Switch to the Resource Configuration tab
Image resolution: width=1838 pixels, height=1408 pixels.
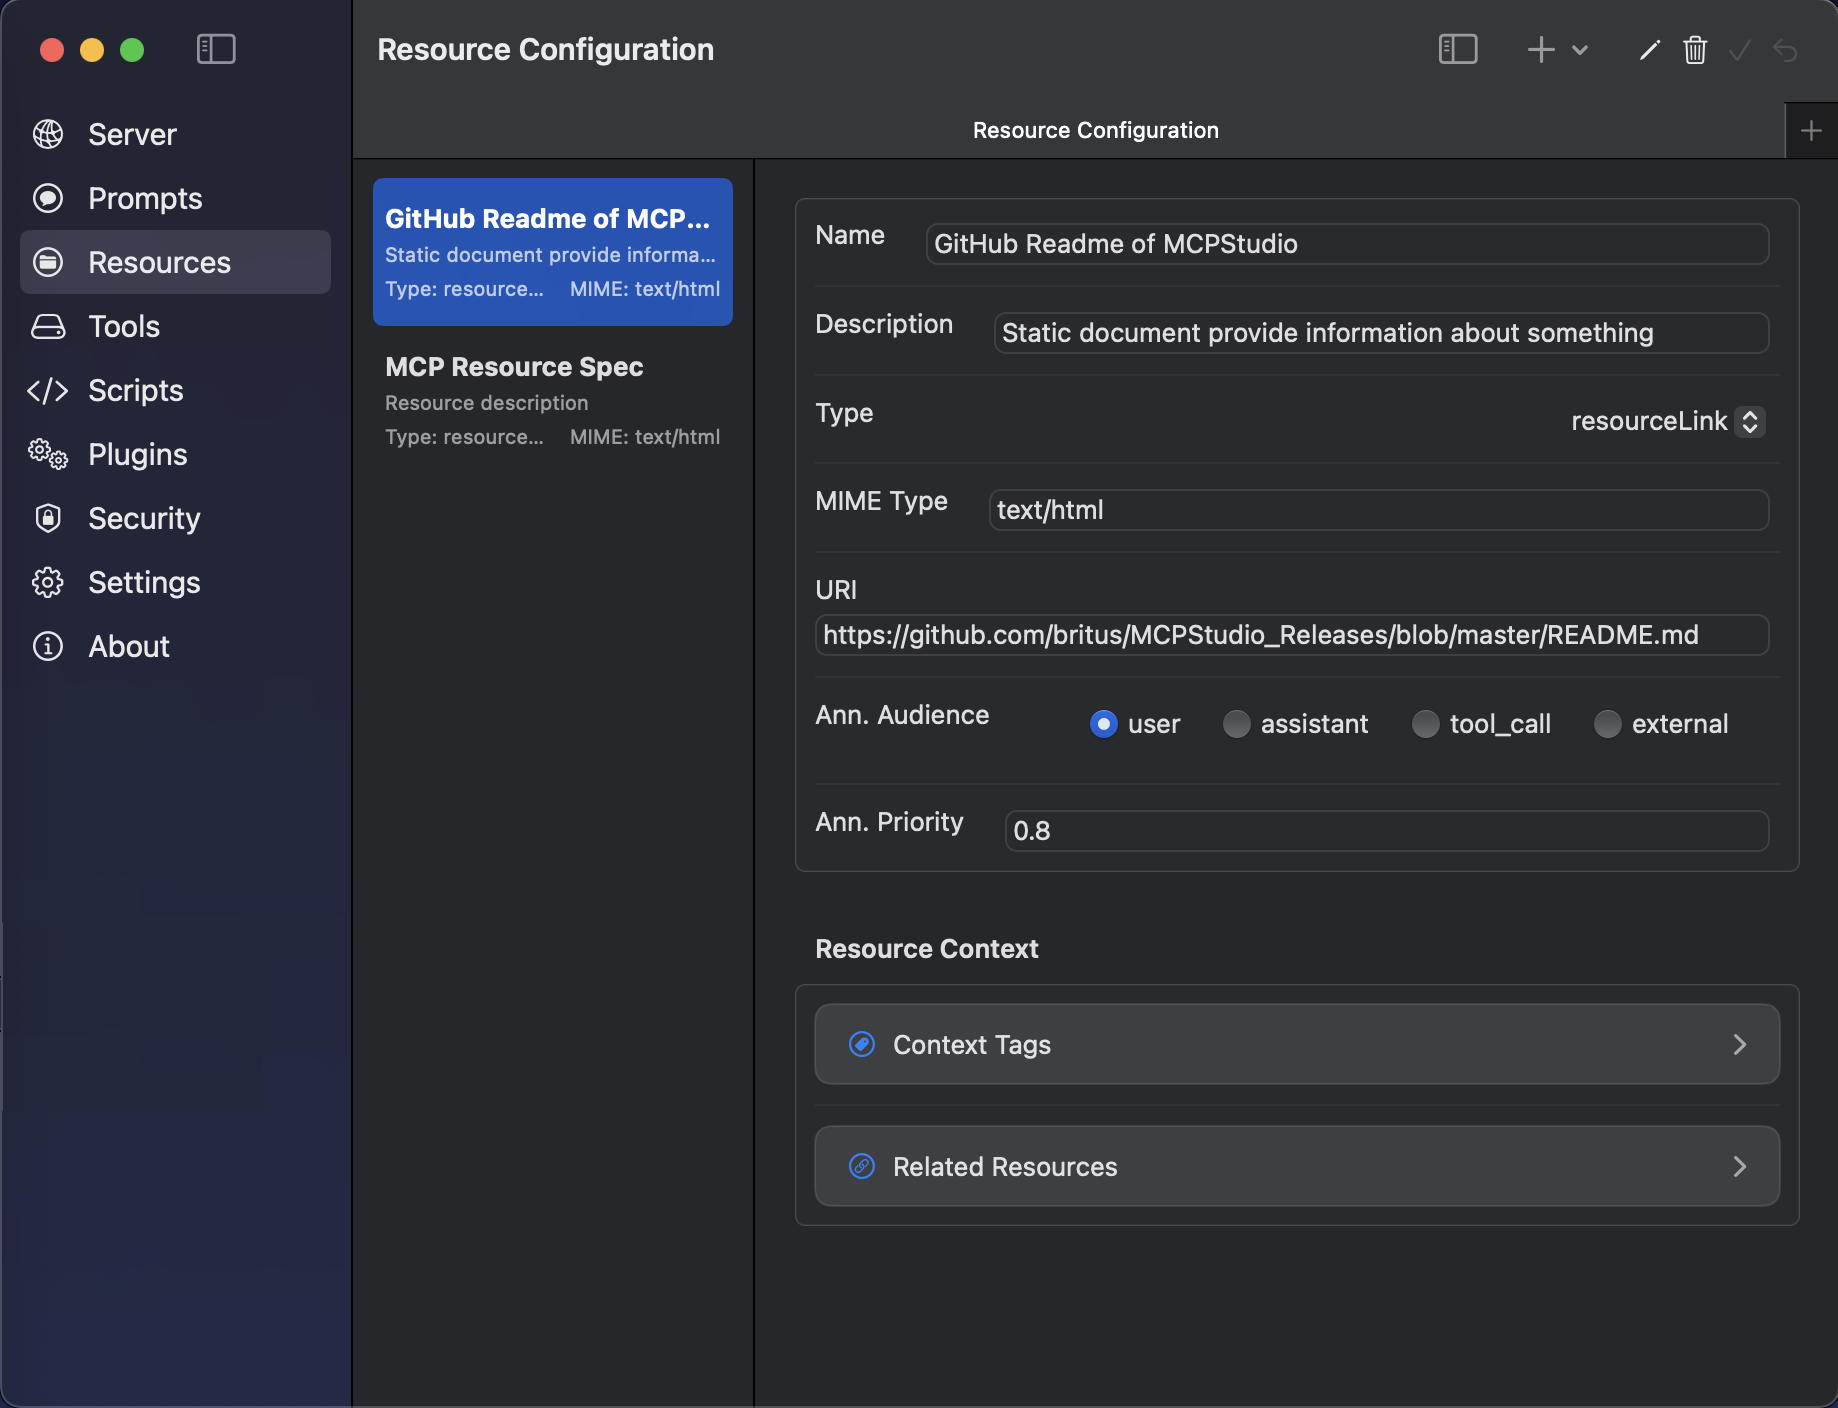(1096, 129)
